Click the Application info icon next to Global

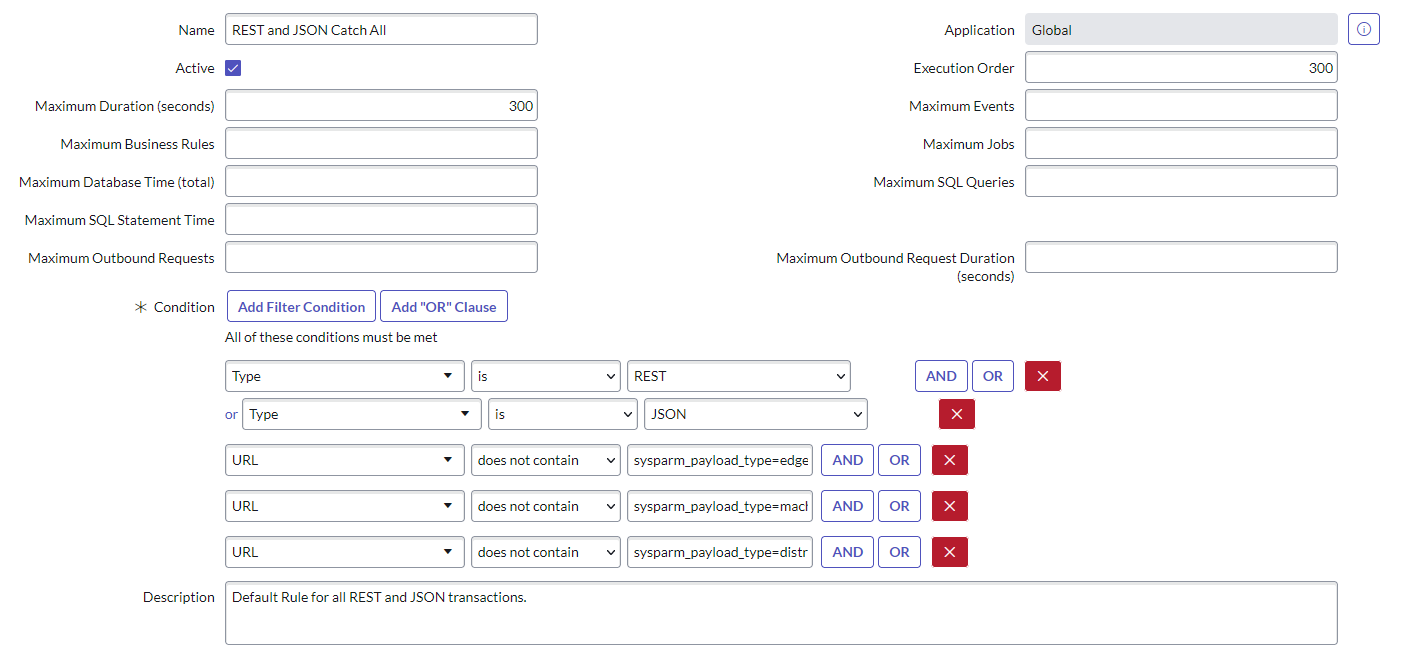1363,30
